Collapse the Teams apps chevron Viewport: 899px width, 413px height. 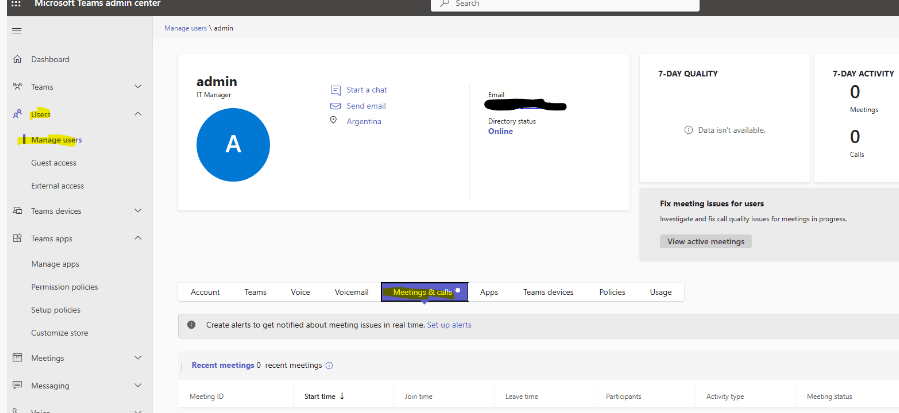coord(138,238)
